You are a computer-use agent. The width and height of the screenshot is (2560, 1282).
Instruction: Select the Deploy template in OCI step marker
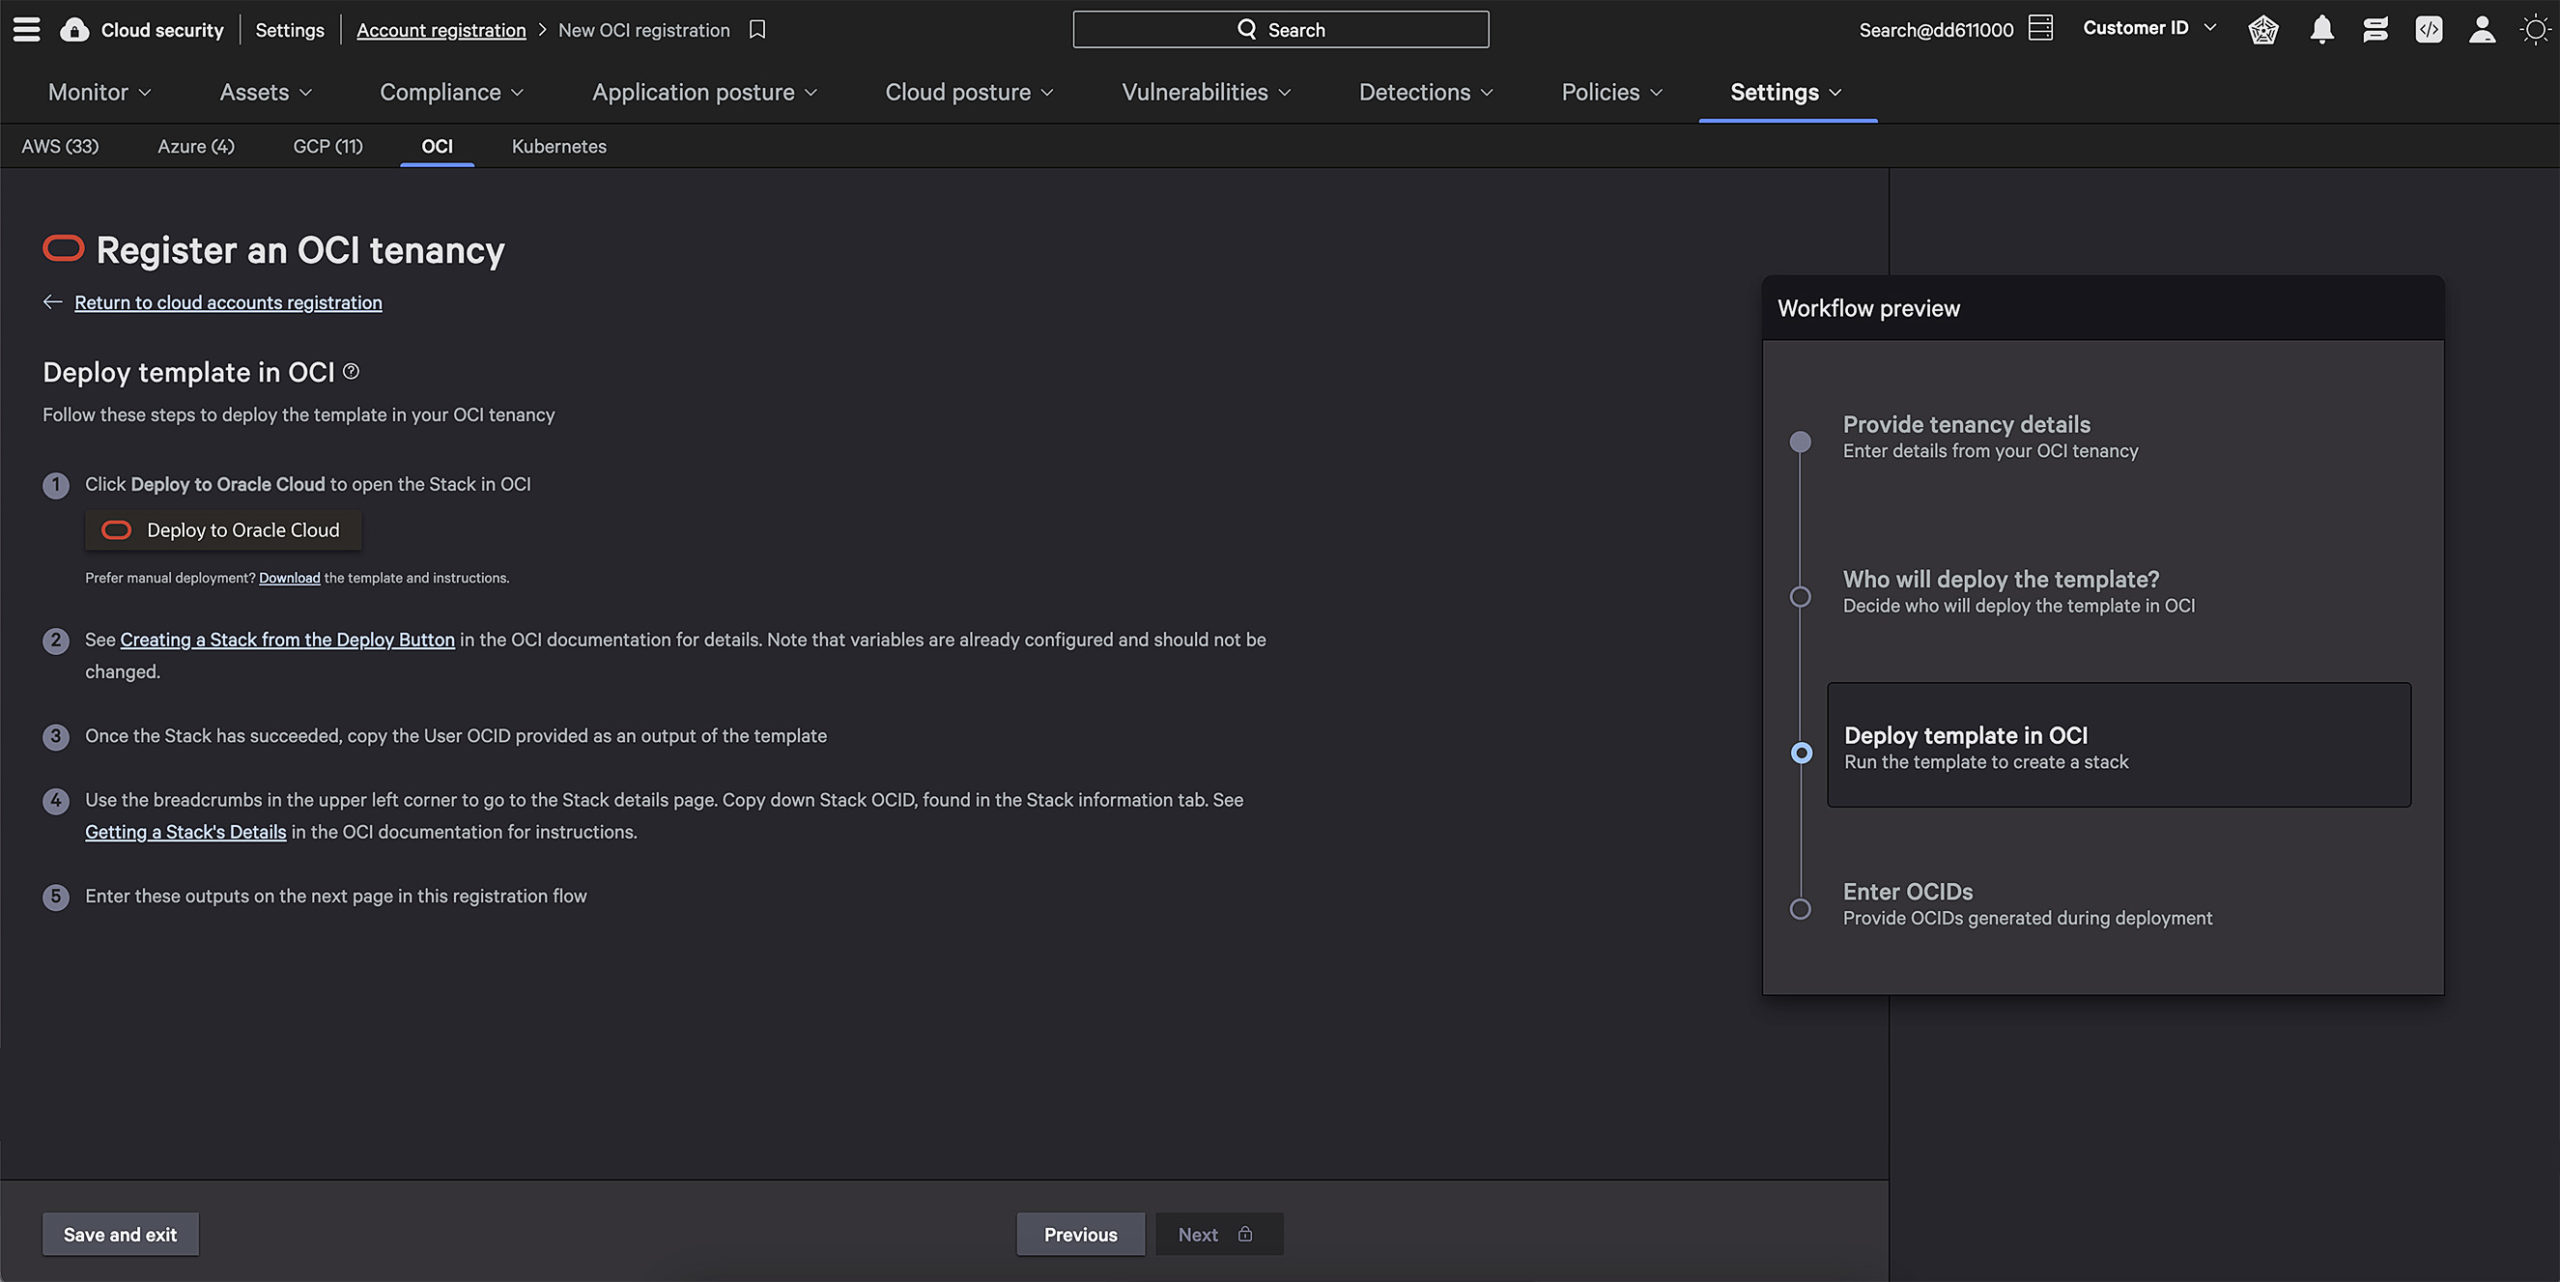click(1801, 752)
